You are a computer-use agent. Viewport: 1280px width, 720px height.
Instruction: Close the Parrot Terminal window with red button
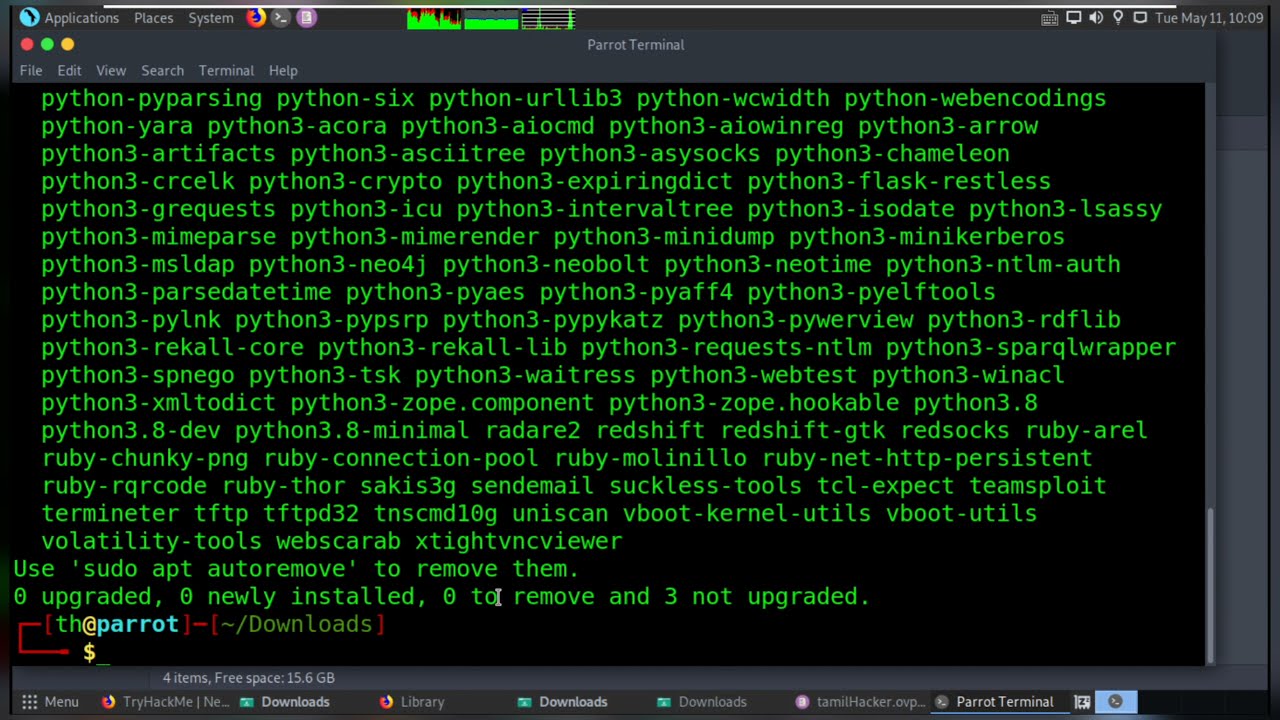[27, 44]
